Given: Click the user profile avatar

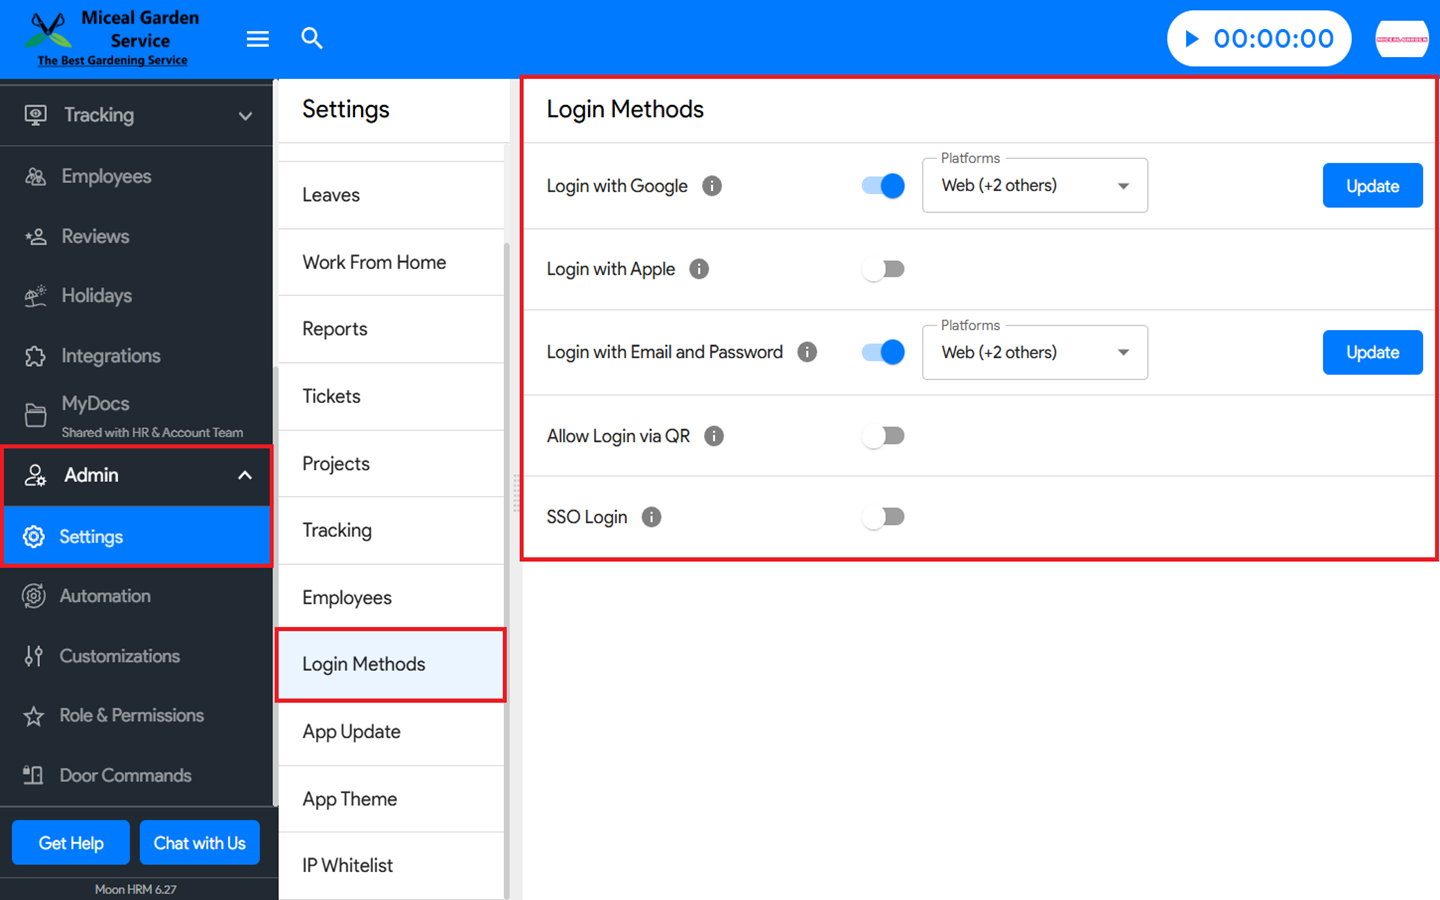Looking at the screenshot, I should click(1401, 39).
